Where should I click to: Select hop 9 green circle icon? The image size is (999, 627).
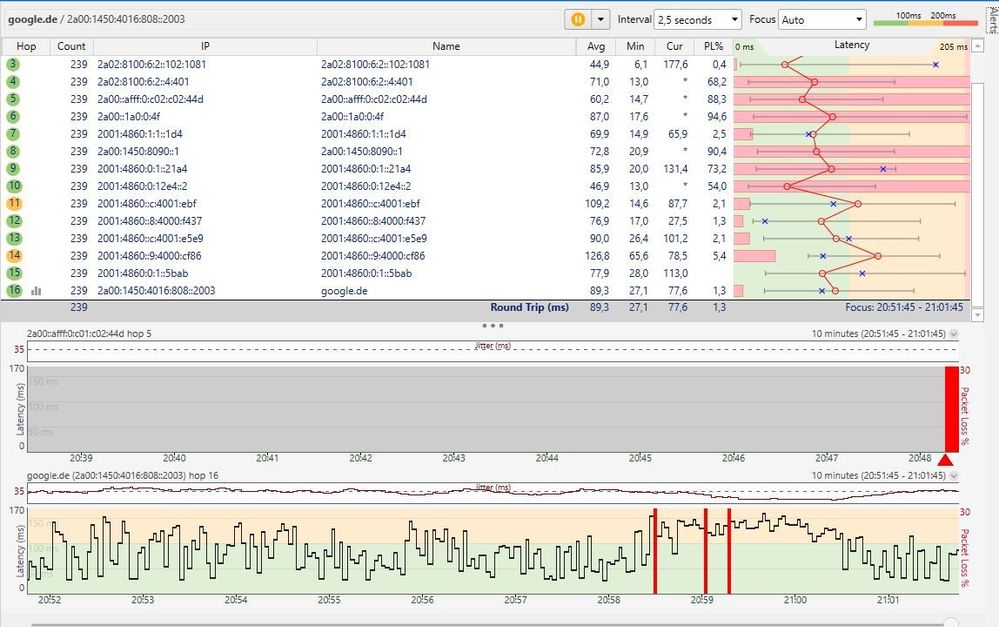click(13, 168)
